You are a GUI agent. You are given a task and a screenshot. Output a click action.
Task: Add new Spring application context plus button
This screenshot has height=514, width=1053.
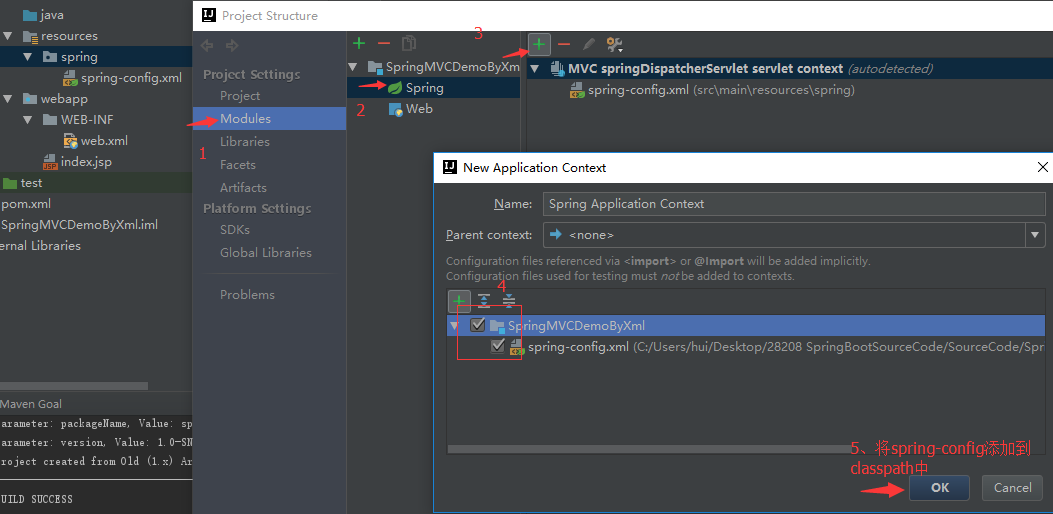[x=539, y=44]
